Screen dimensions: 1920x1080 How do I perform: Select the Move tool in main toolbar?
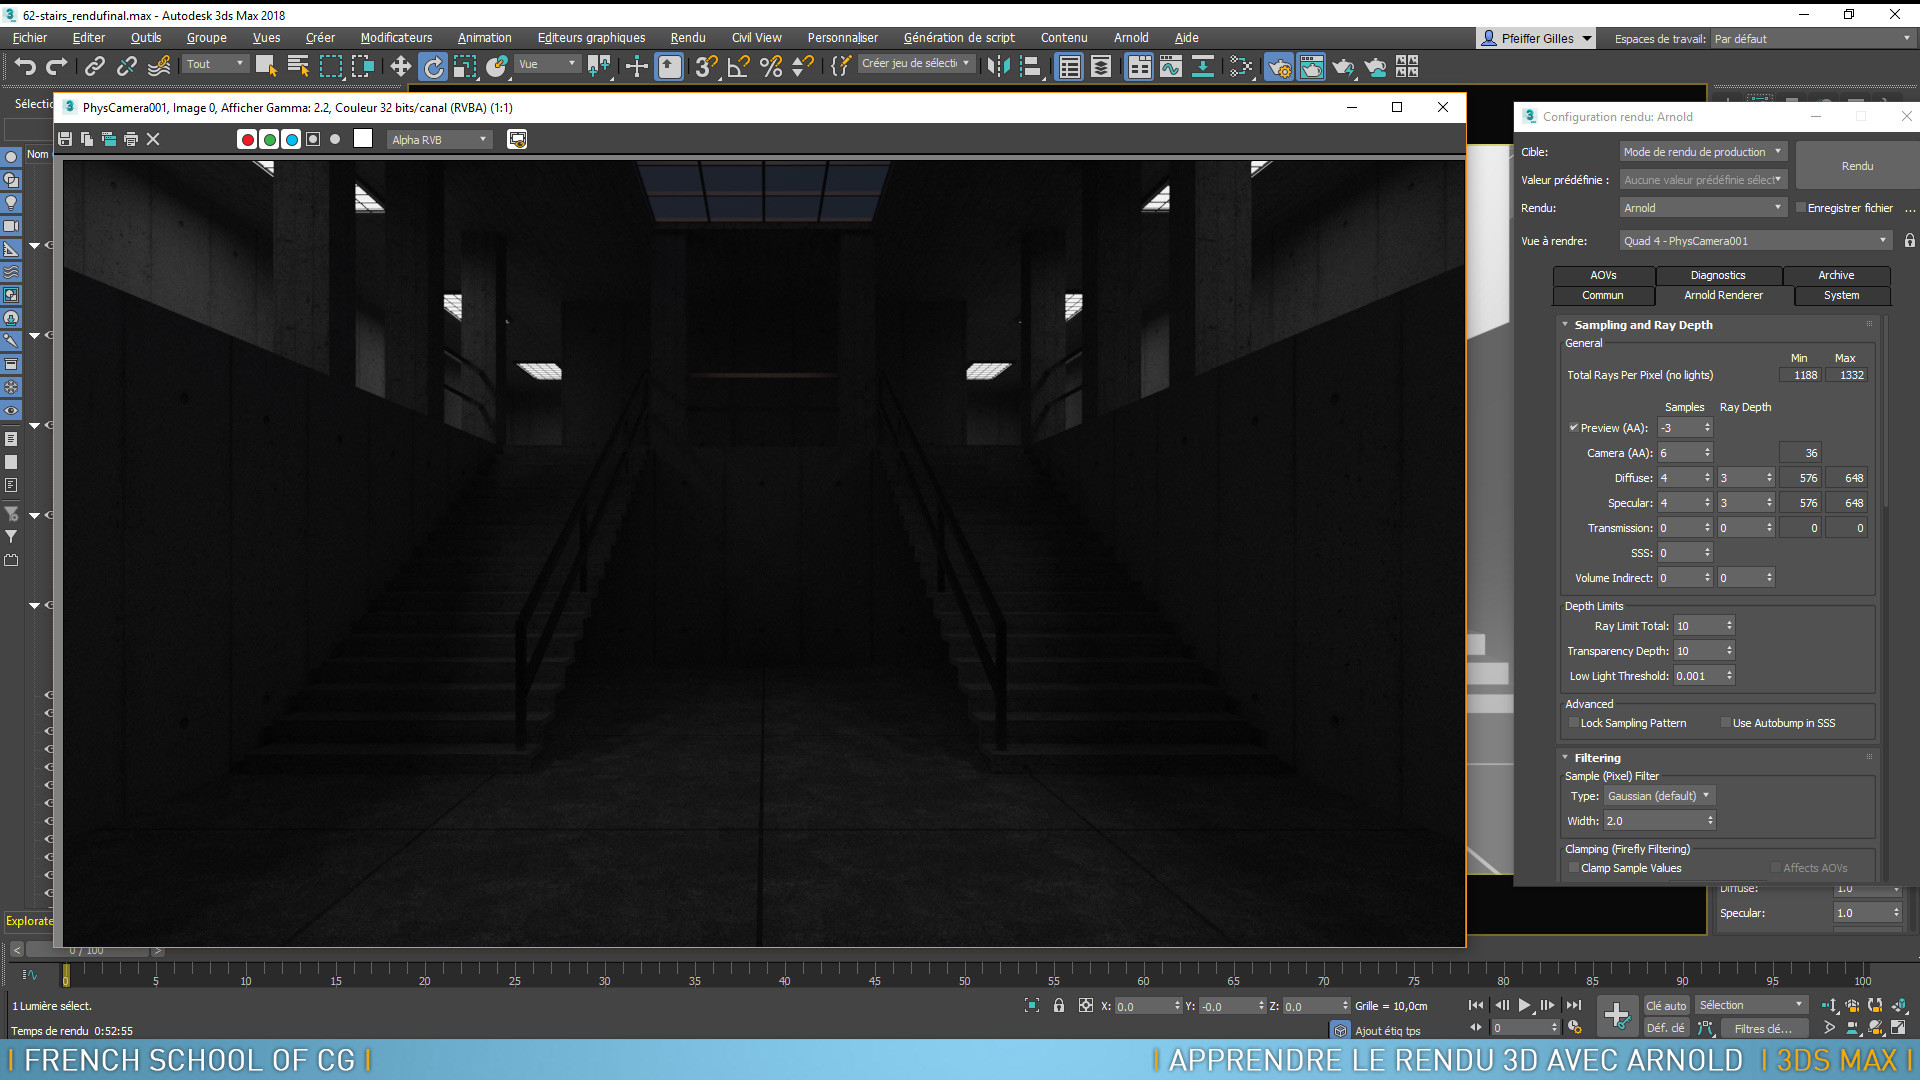point(399,66)
